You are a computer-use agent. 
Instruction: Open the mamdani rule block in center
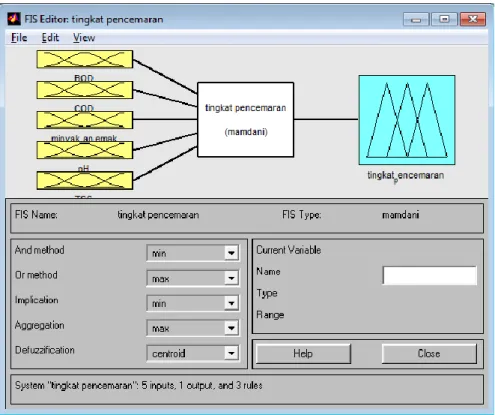pyautogui.click(x=246, y=120)
